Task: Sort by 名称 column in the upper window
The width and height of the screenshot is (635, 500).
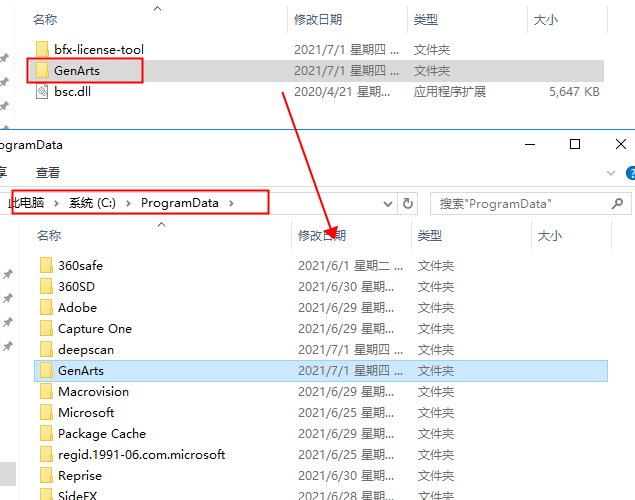Action: pos(45,19)
